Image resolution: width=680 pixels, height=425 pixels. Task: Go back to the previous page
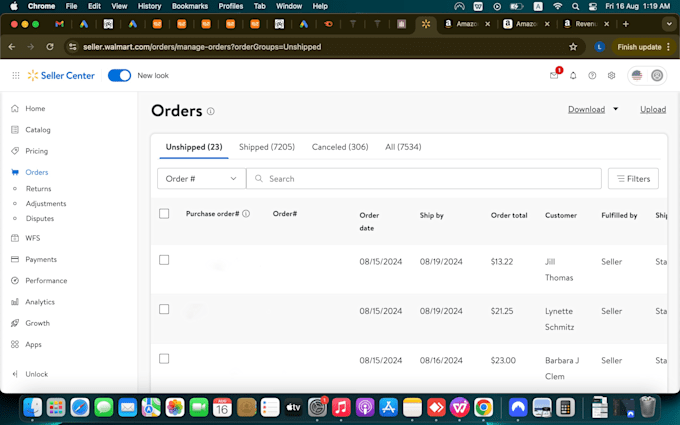point(12,47)
